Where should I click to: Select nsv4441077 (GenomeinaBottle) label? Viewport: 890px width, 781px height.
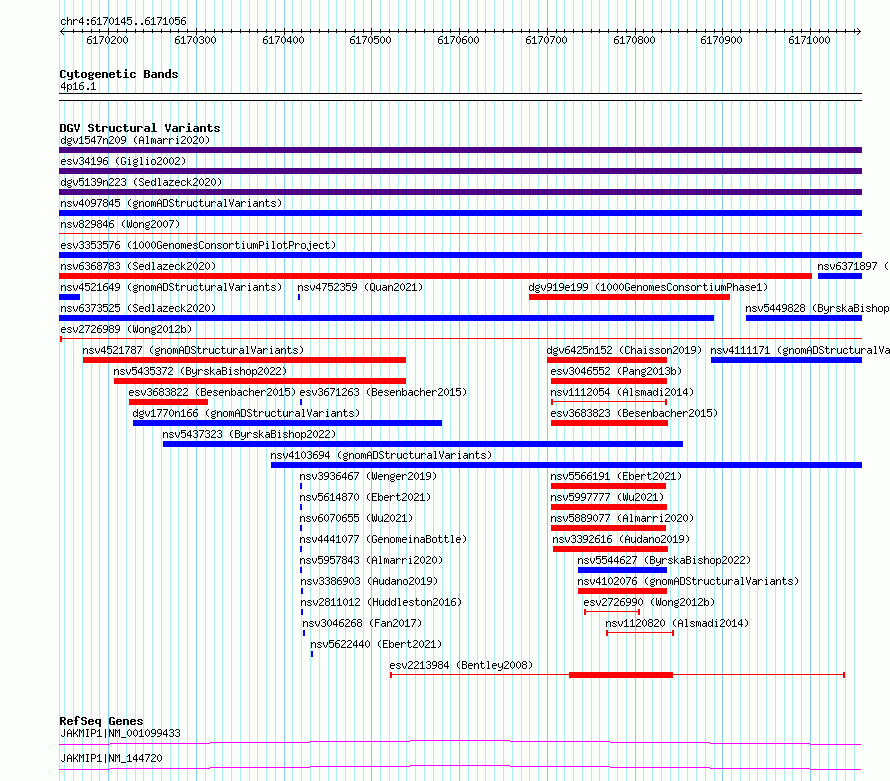[x=383, y=539]
